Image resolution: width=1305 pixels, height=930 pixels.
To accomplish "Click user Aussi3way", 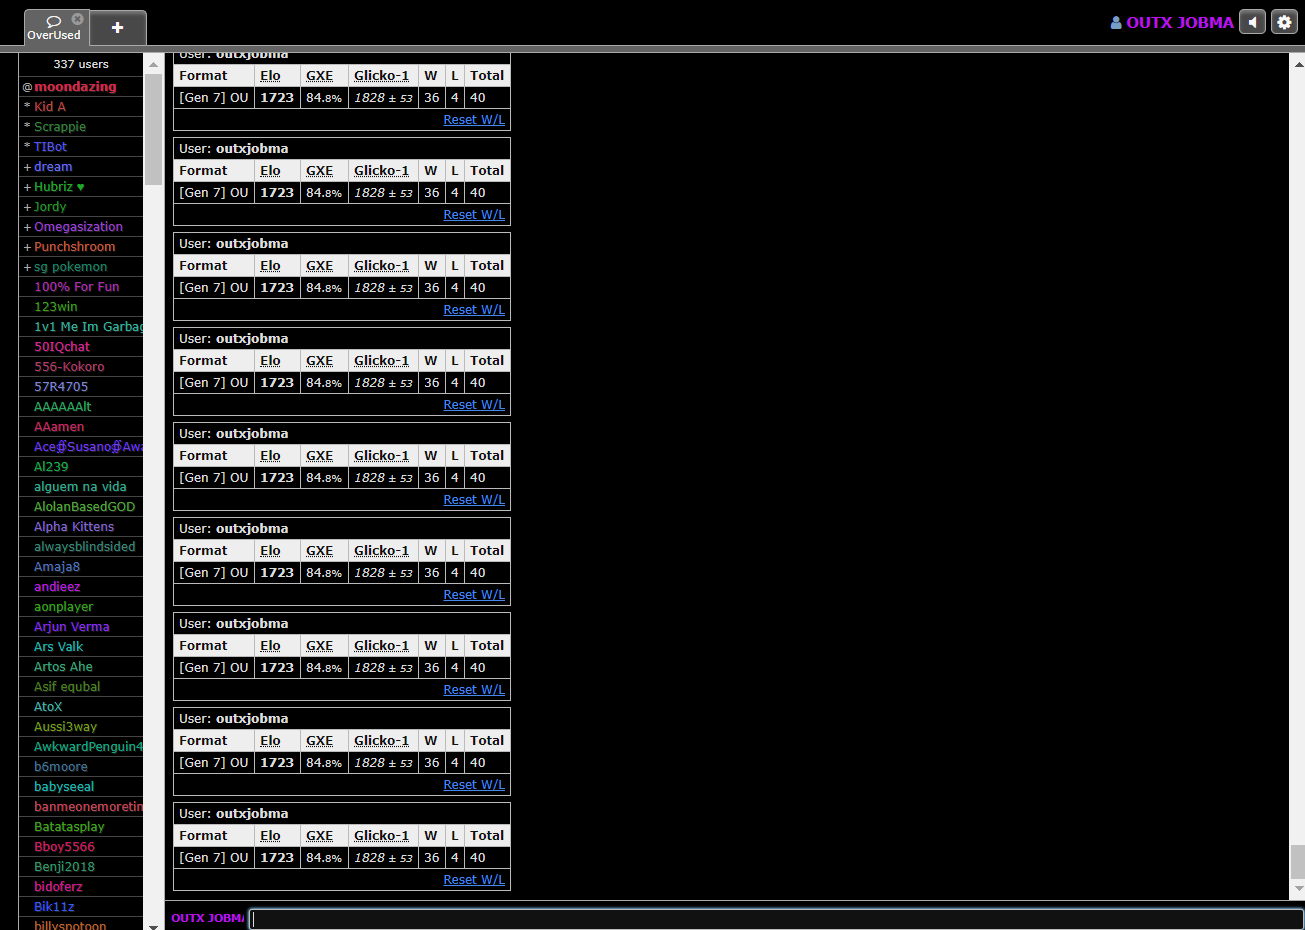I will pos(81,727).
